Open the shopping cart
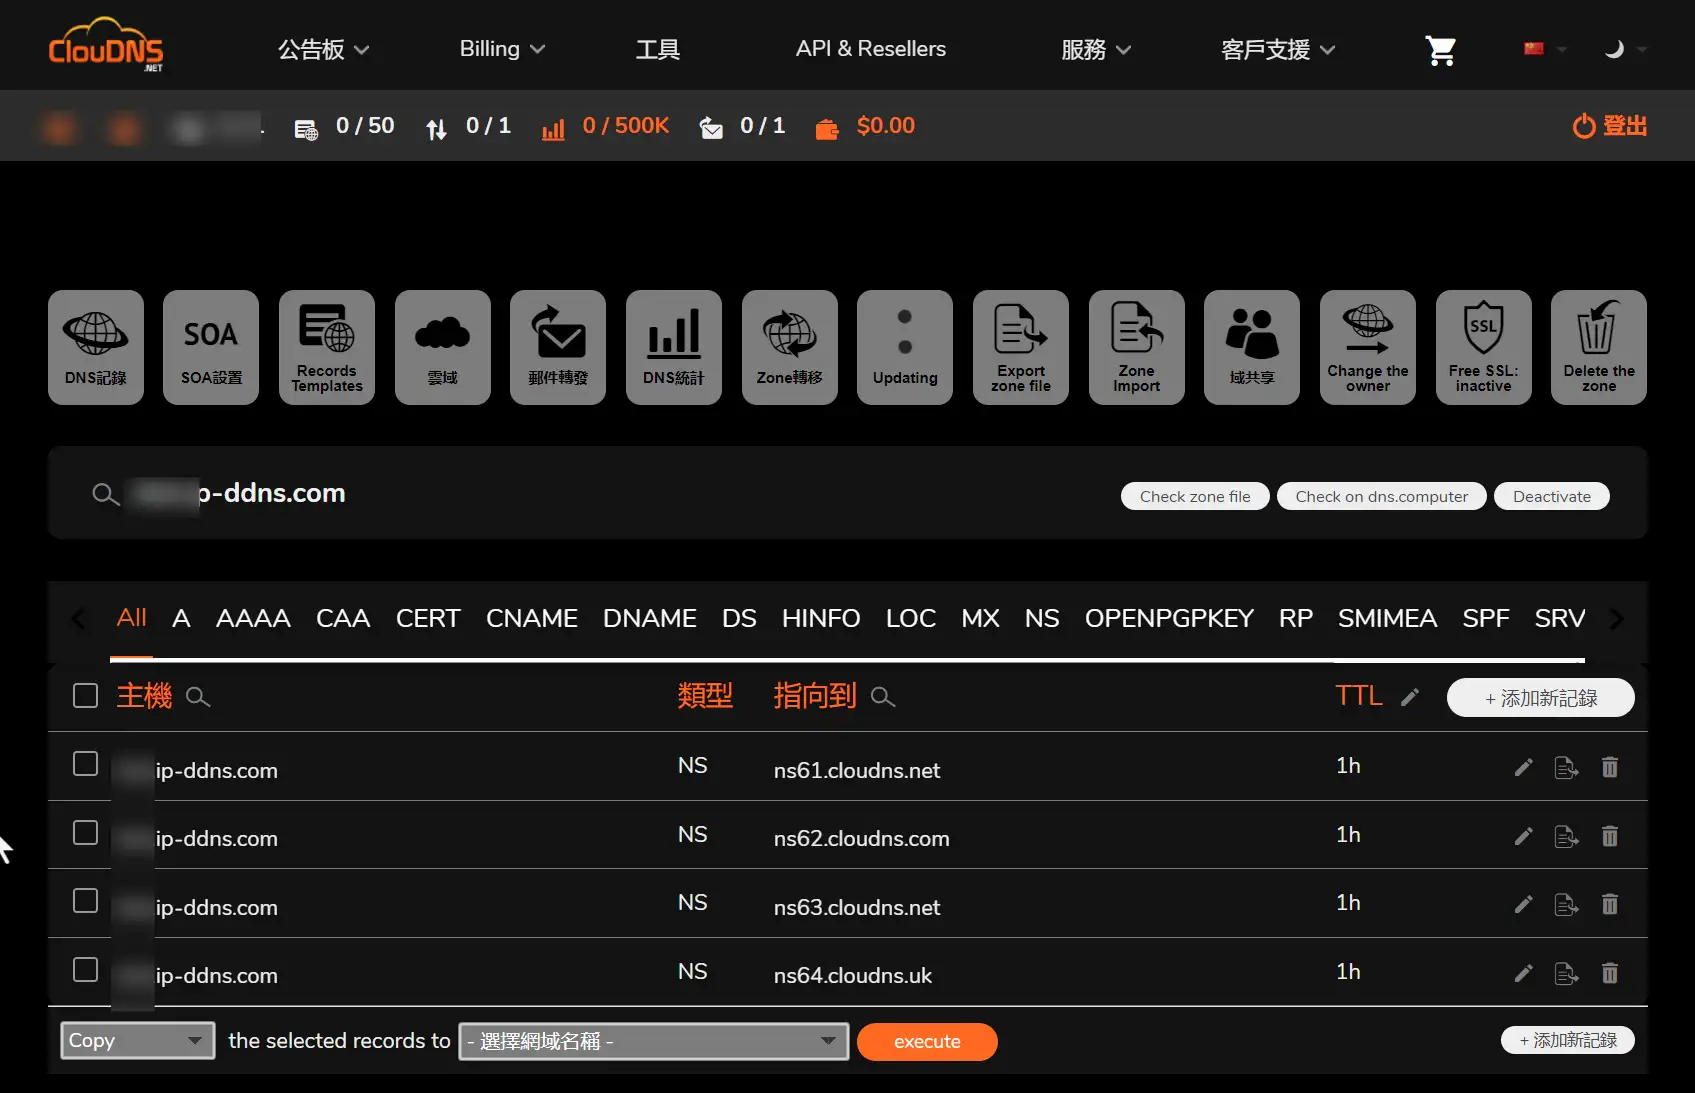This screenshot has height=1093, width=1695. 1441,50
